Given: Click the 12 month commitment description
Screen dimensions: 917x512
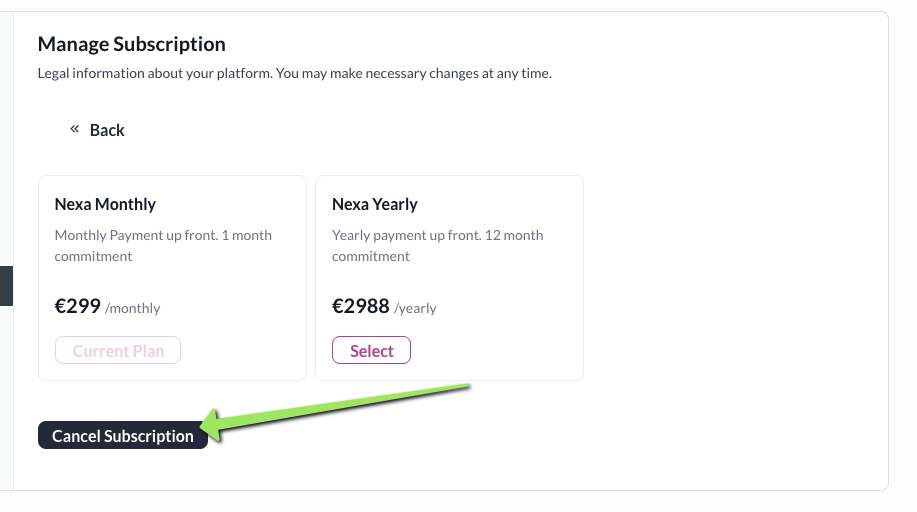Looking at the screenshot, I should point(437,246).
